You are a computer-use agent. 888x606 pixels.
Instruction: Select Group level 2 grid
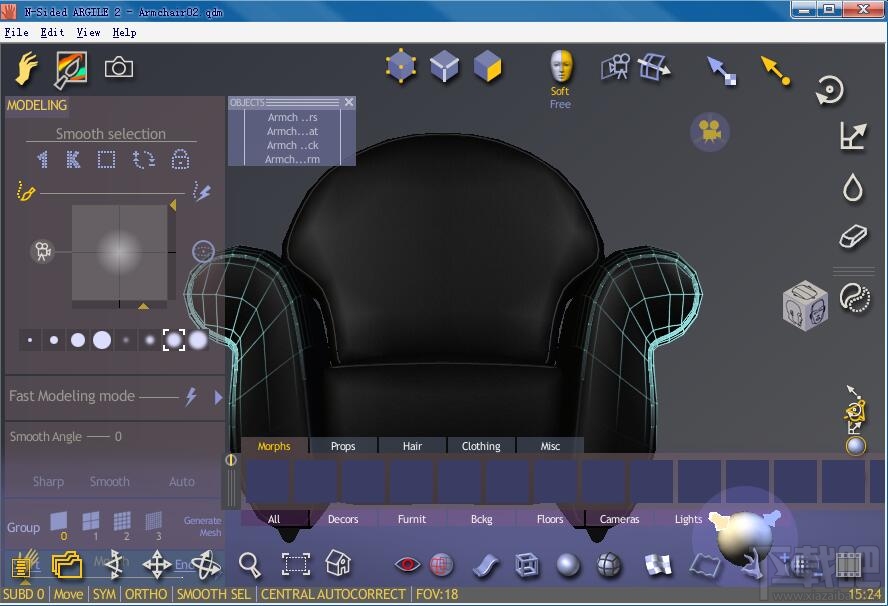pos(122,524)
